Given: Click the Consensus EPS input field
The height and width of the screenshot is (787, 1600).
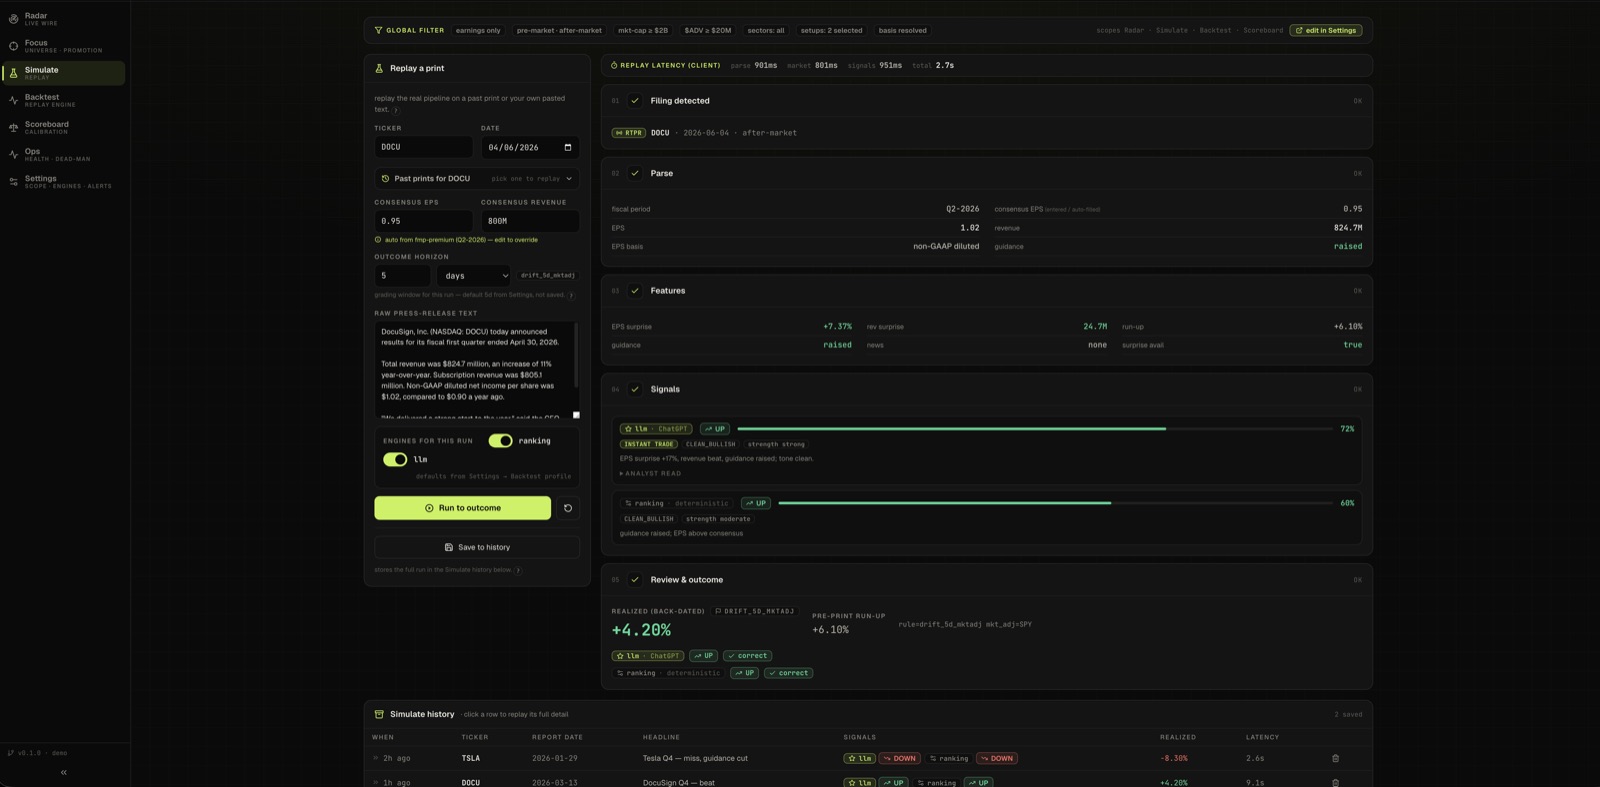Looking at the screenshot, I should 423,221.
